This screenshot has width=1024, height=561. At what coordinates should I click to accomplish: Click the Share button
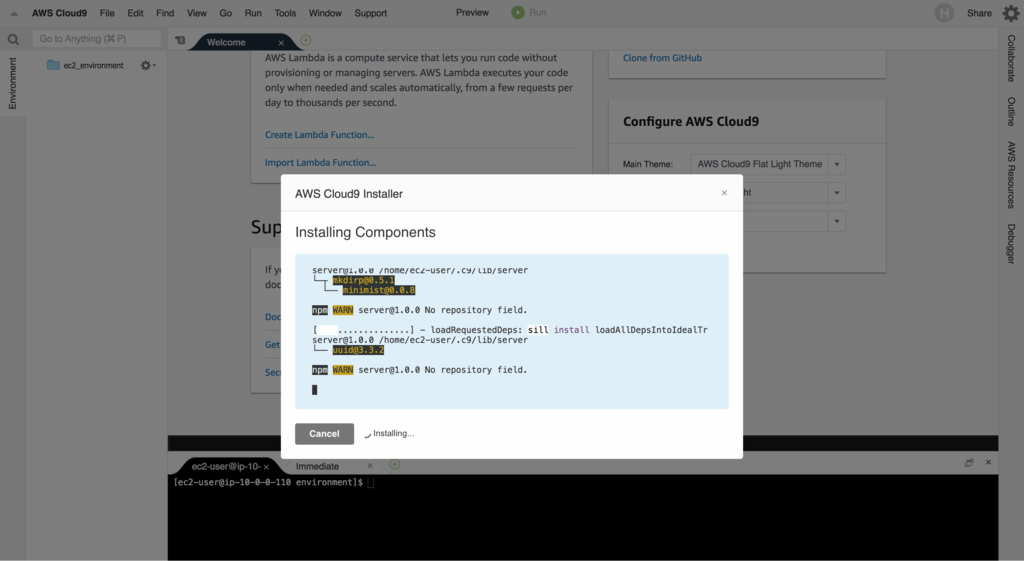pos(979,13)
